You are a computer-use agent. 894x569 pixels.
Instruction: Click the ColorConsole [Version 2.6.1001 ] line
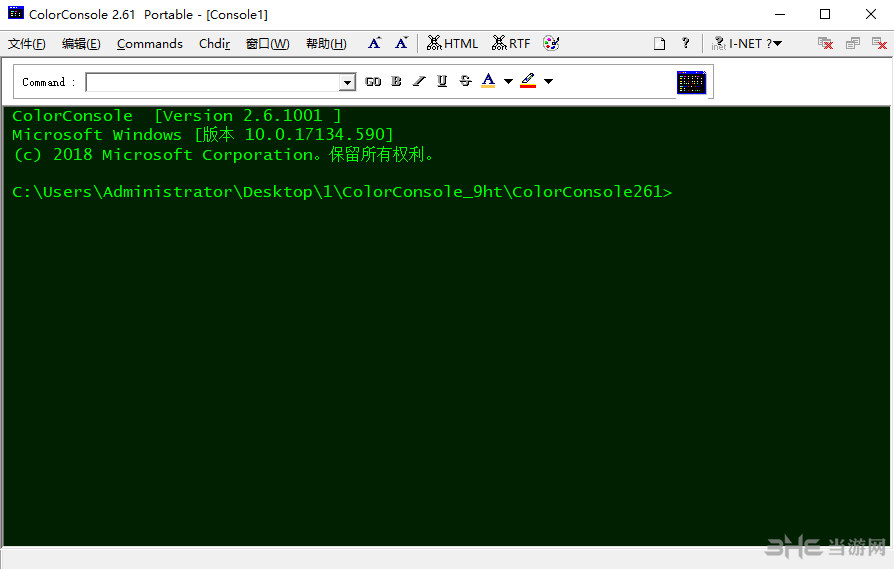point(177,116)
